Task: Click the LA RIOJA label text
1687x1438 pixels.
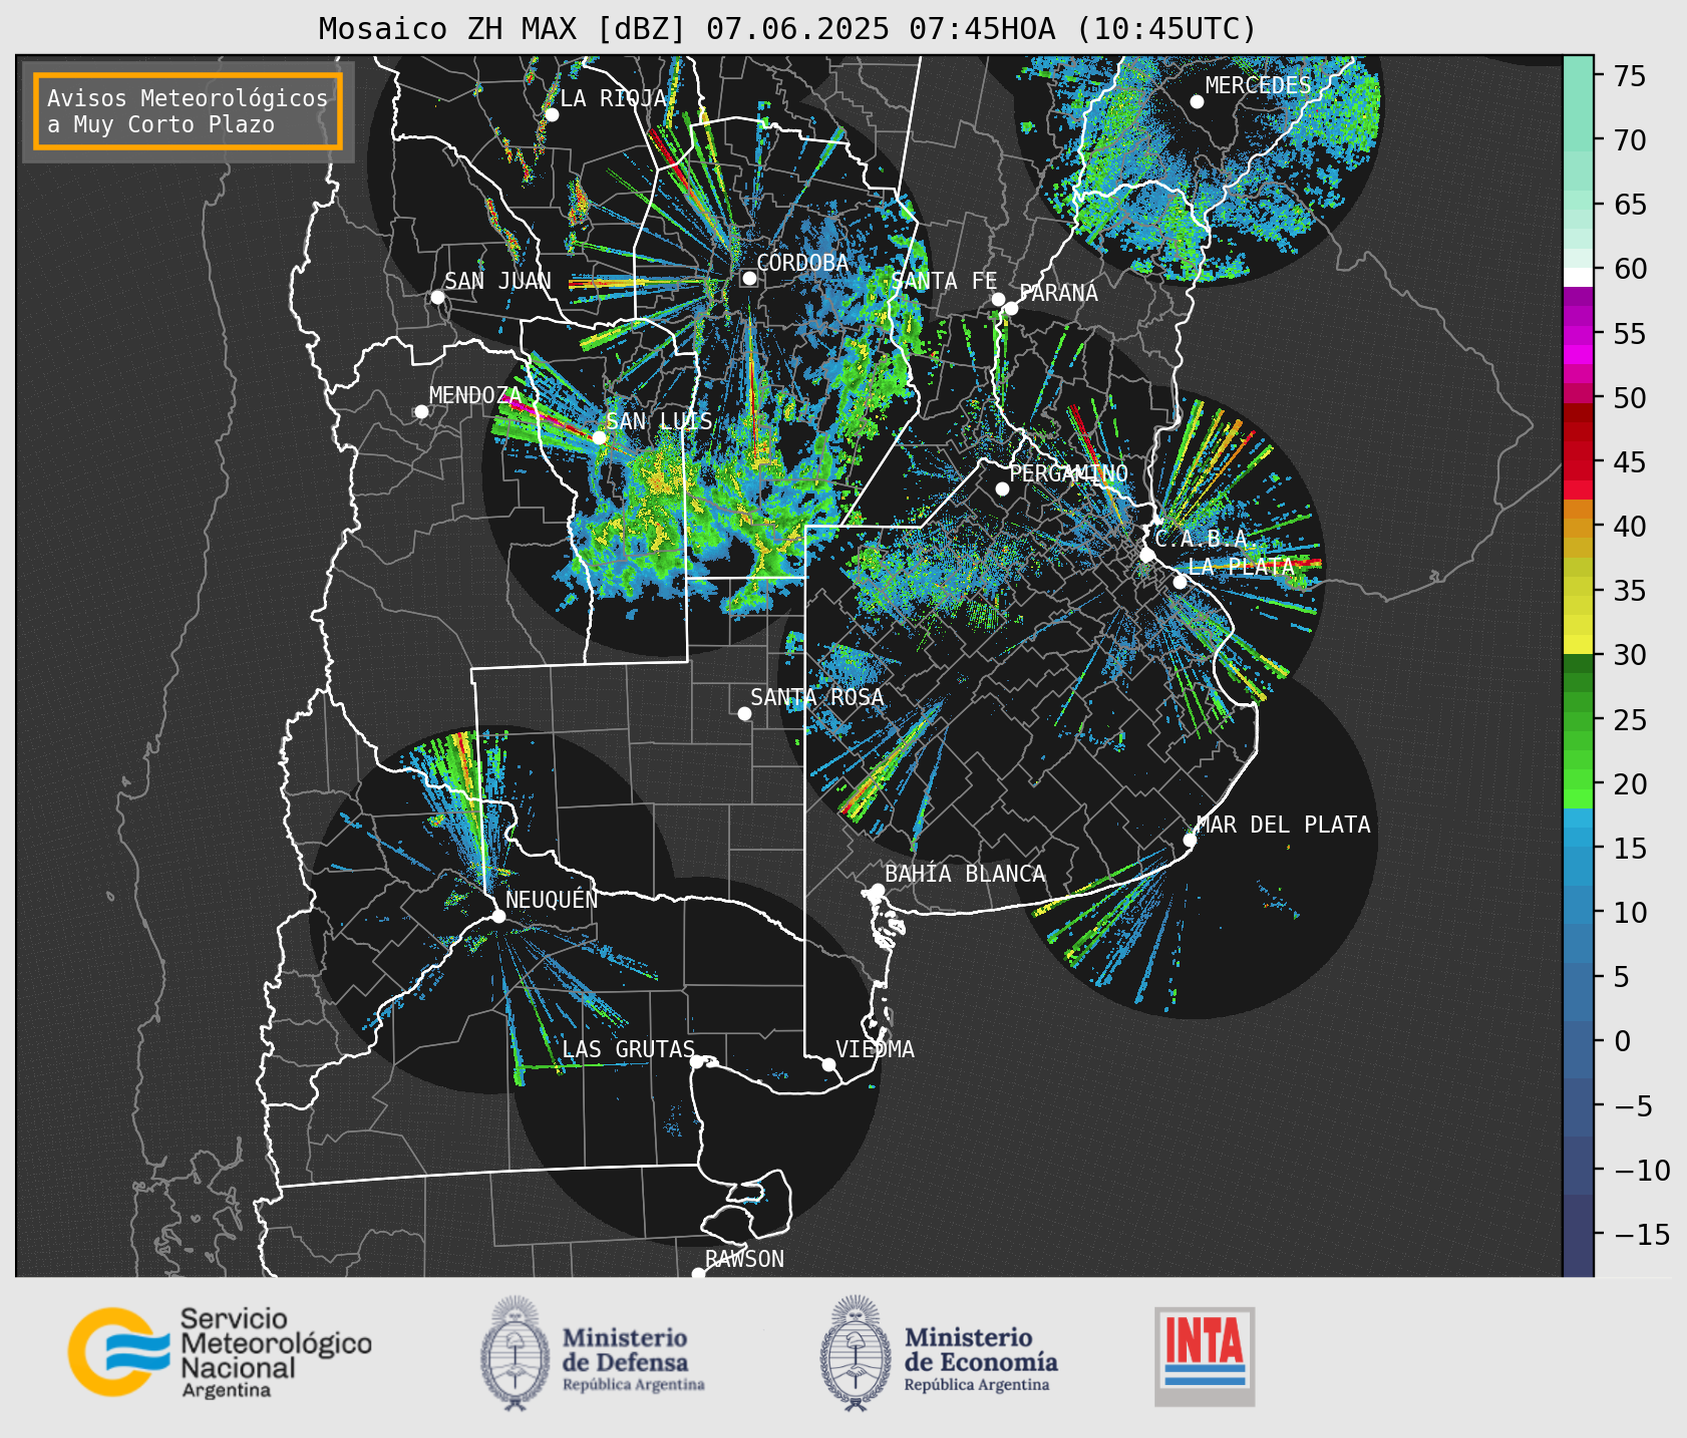Action: coord(613,98)
